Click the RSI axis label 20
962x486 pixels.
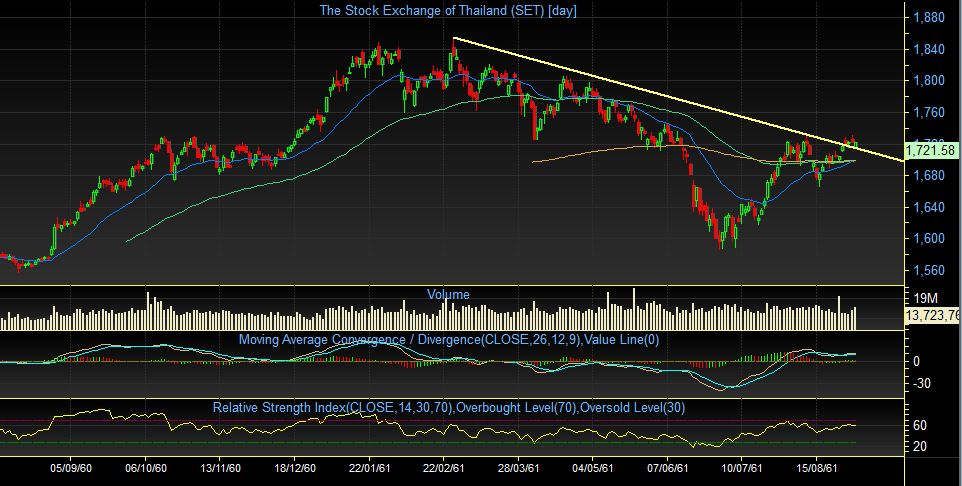click(x=920, y=446)
